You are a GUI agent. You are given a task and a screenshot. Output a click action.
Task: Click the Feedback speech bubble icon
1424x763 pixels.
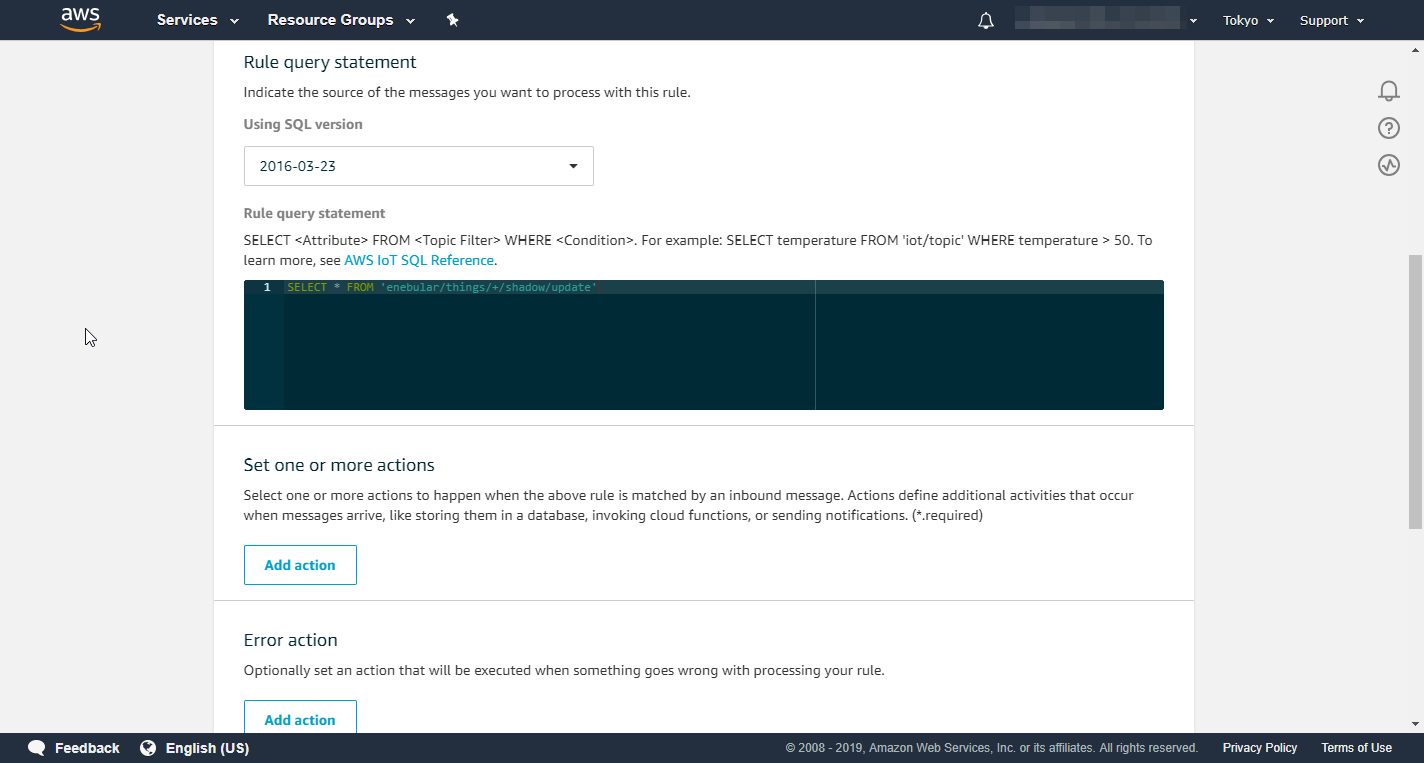click(37, 748)
